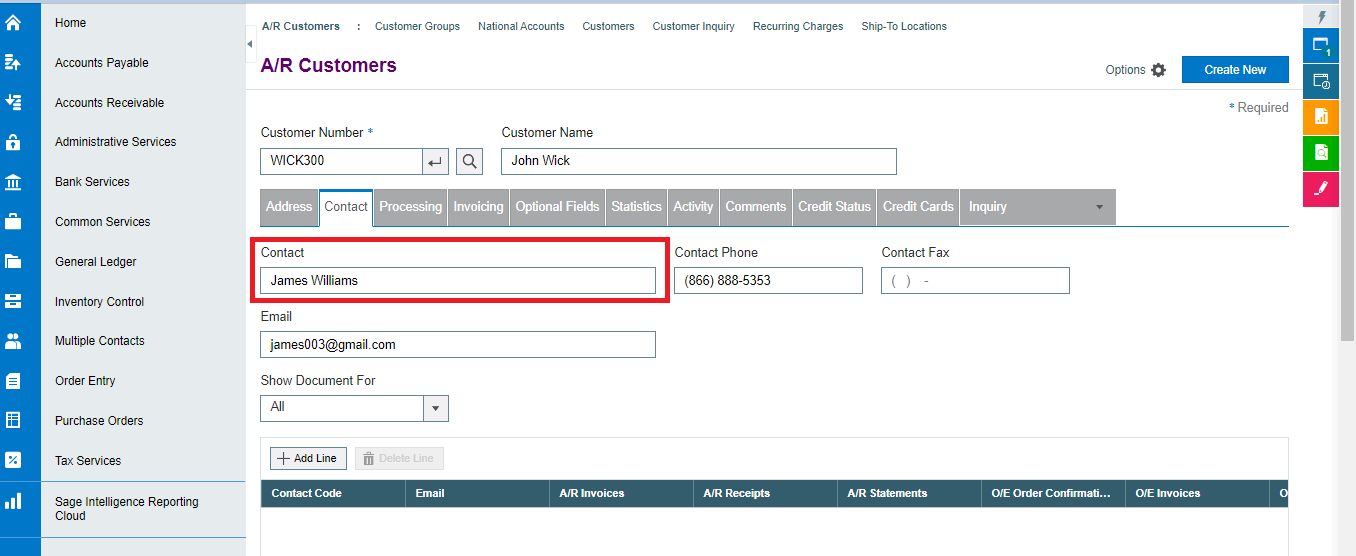Switch to the Credit Status tab

pyautogui.click(x=835, y=207)
